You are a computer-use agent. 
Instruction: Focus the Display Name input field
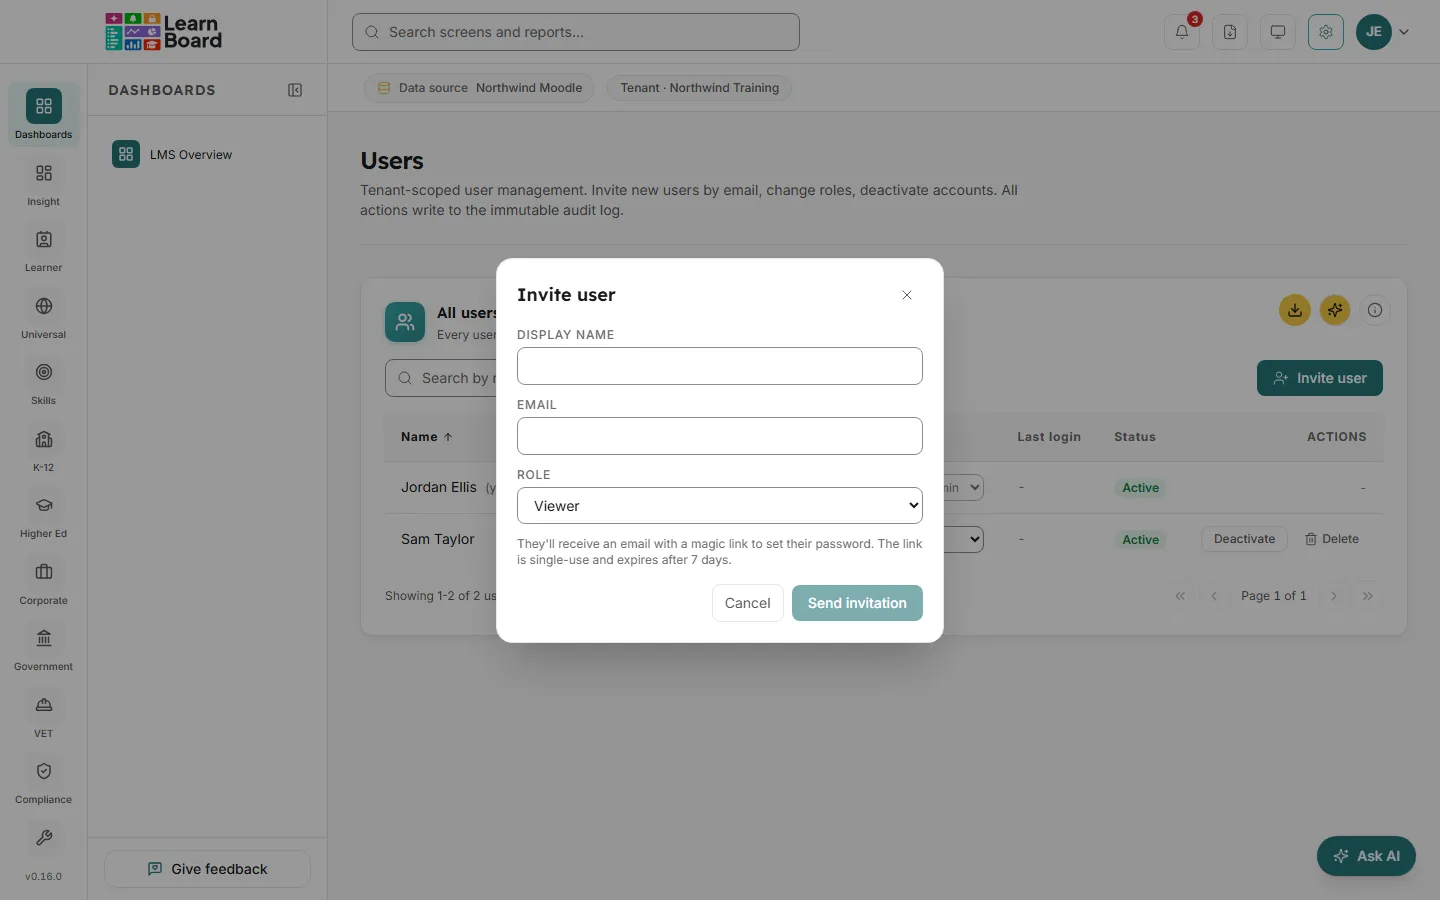720,366
